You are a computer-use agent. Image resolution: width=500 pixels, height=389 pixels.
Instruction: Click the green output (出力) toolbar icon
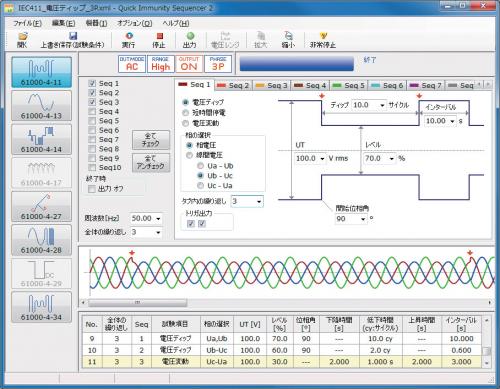(190, 36)
